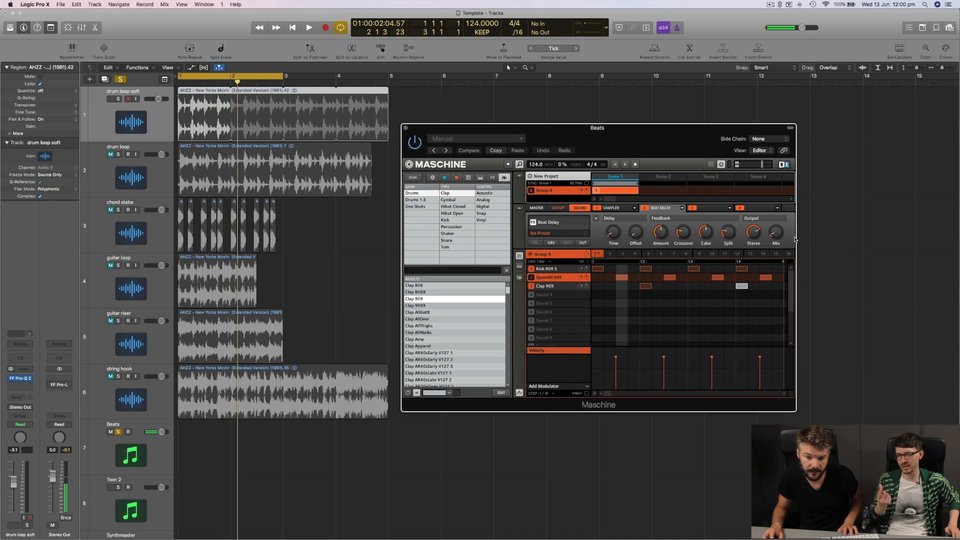This screenshot has width=960, height=540.
Task: Click the Join regions icon
Action: 380,48
